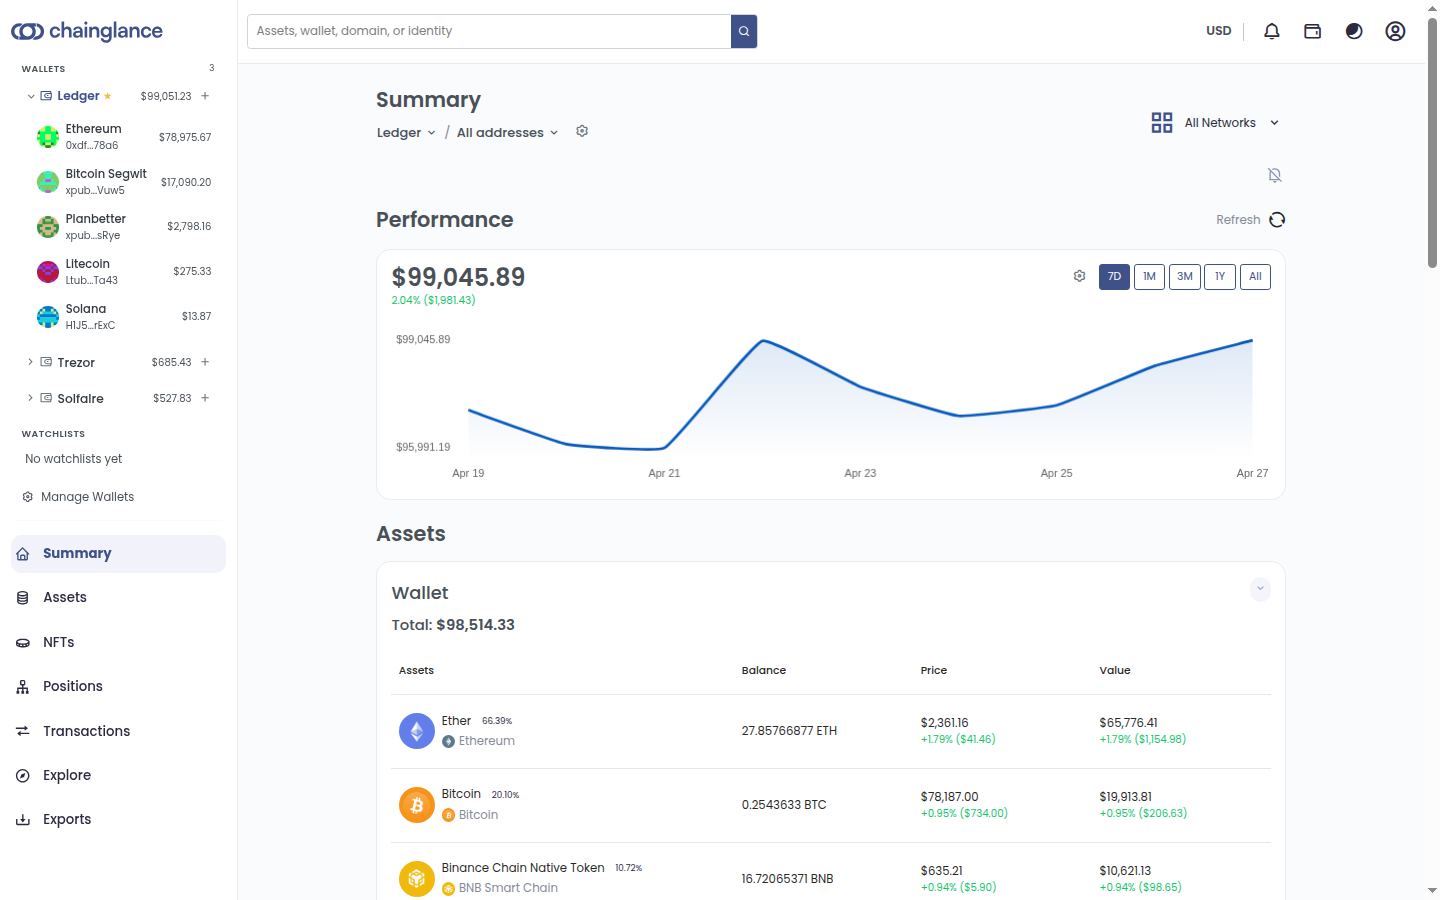Open the Ledger breadcrumb dropdown
The height and width of the screenshot is (900, 1440).
pyautogui.click(x=406, y=132)
